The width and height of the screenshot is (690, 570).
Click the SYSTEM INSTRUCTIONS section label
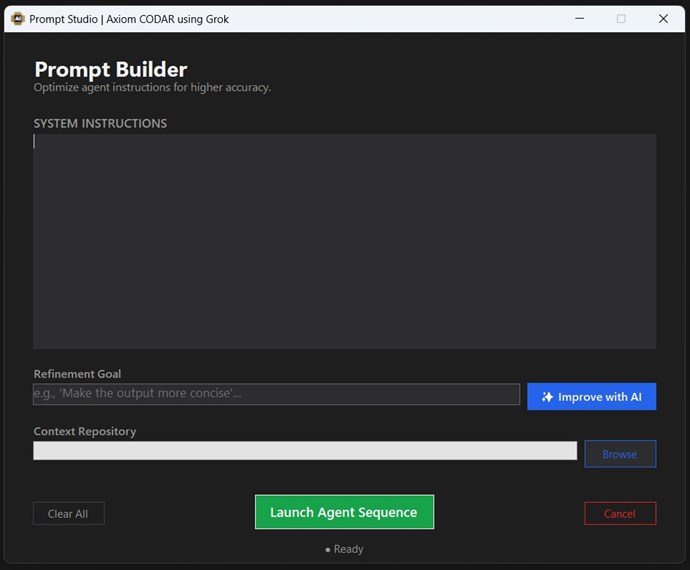click(100, 124)
